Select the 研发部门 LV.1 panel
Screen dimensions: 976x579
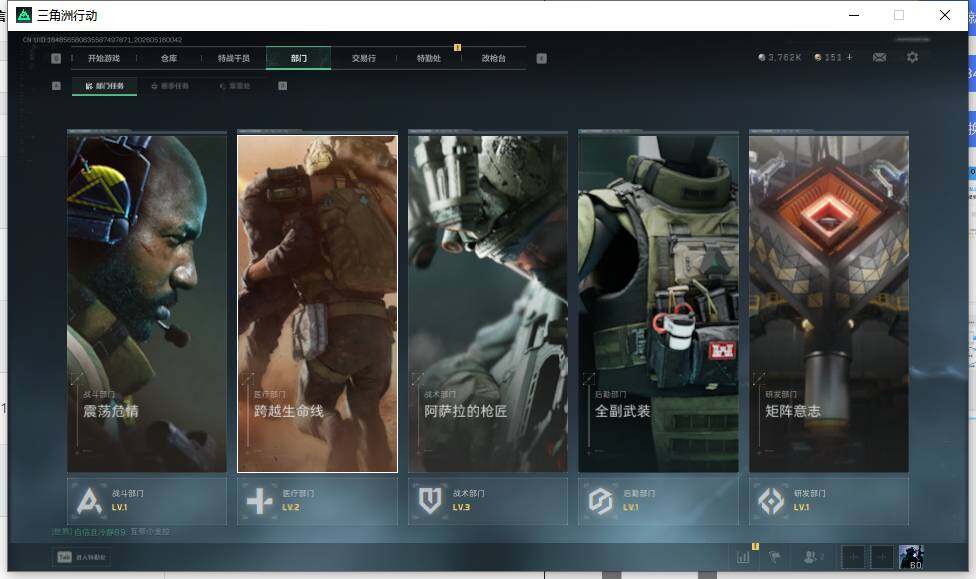click(x=829, y=501)
